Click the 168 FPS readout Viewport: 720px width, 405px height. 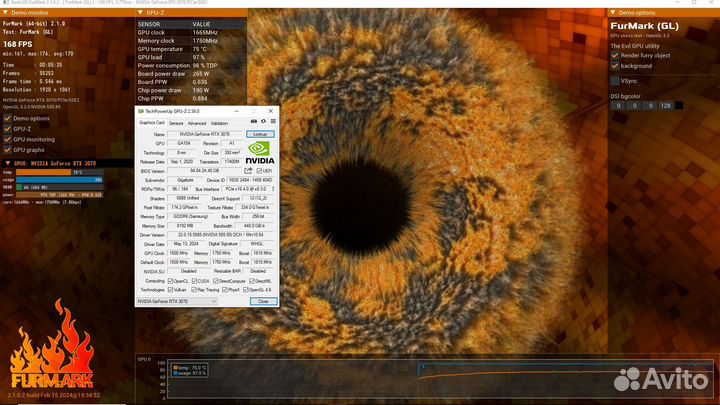click(18, 45)
